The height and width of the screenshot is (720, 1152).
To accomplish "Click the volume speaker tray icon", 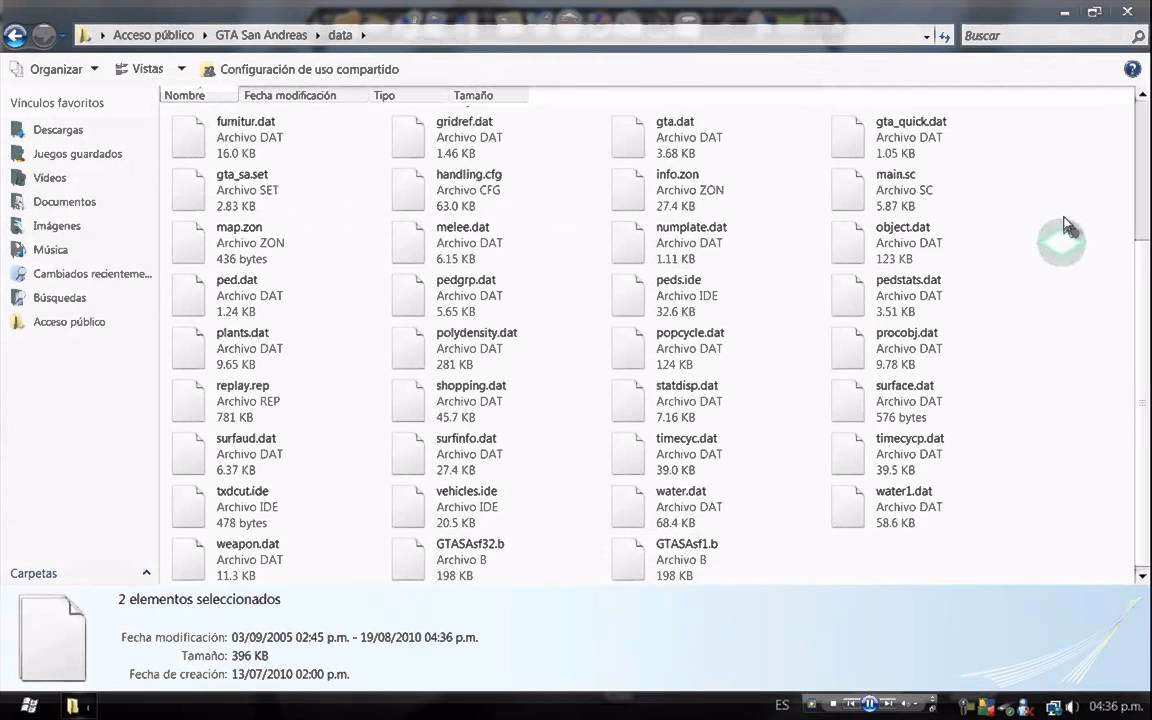I will (x=1072, y=707).
